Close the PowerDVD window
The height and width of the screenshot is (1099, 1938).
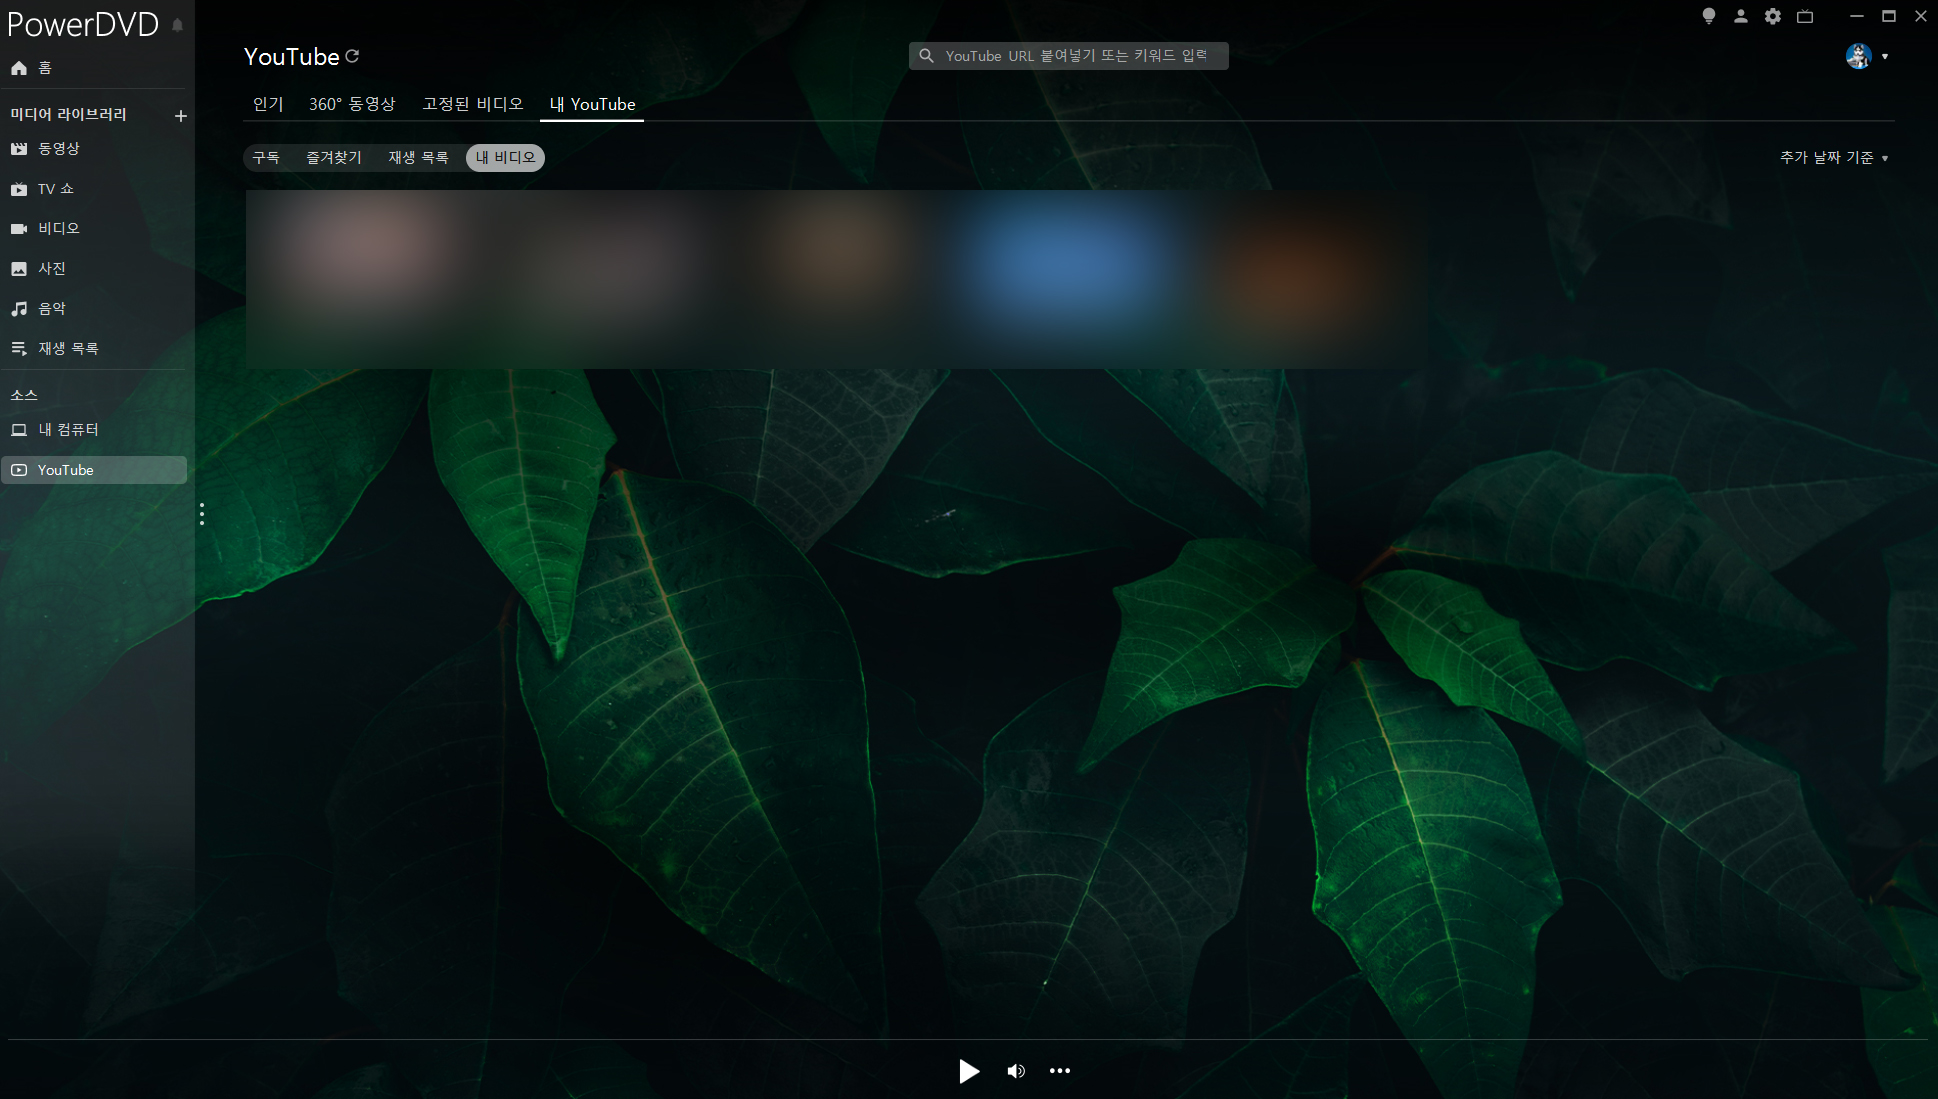pyautogui.click(x=1921, y=16)
